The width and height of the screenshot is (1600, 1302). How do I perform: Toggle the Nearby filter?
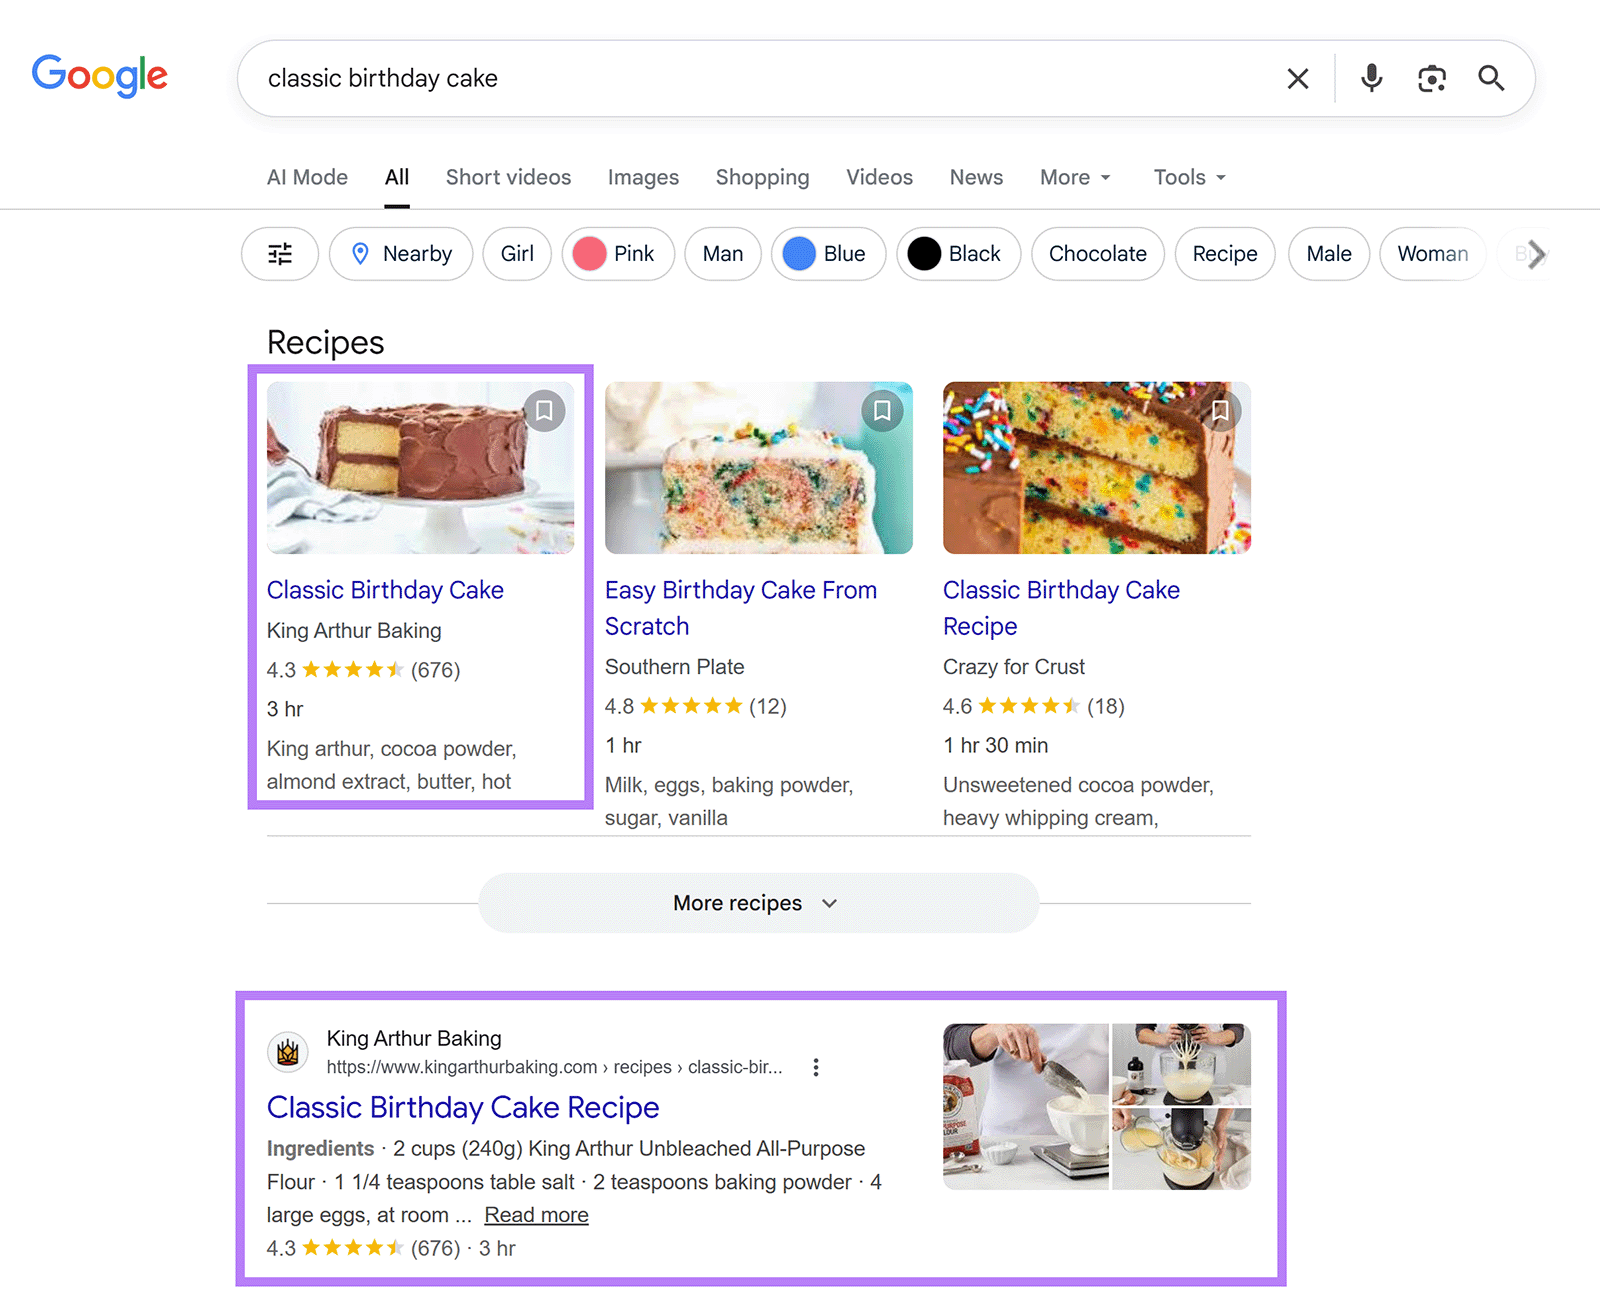[400, 254]
